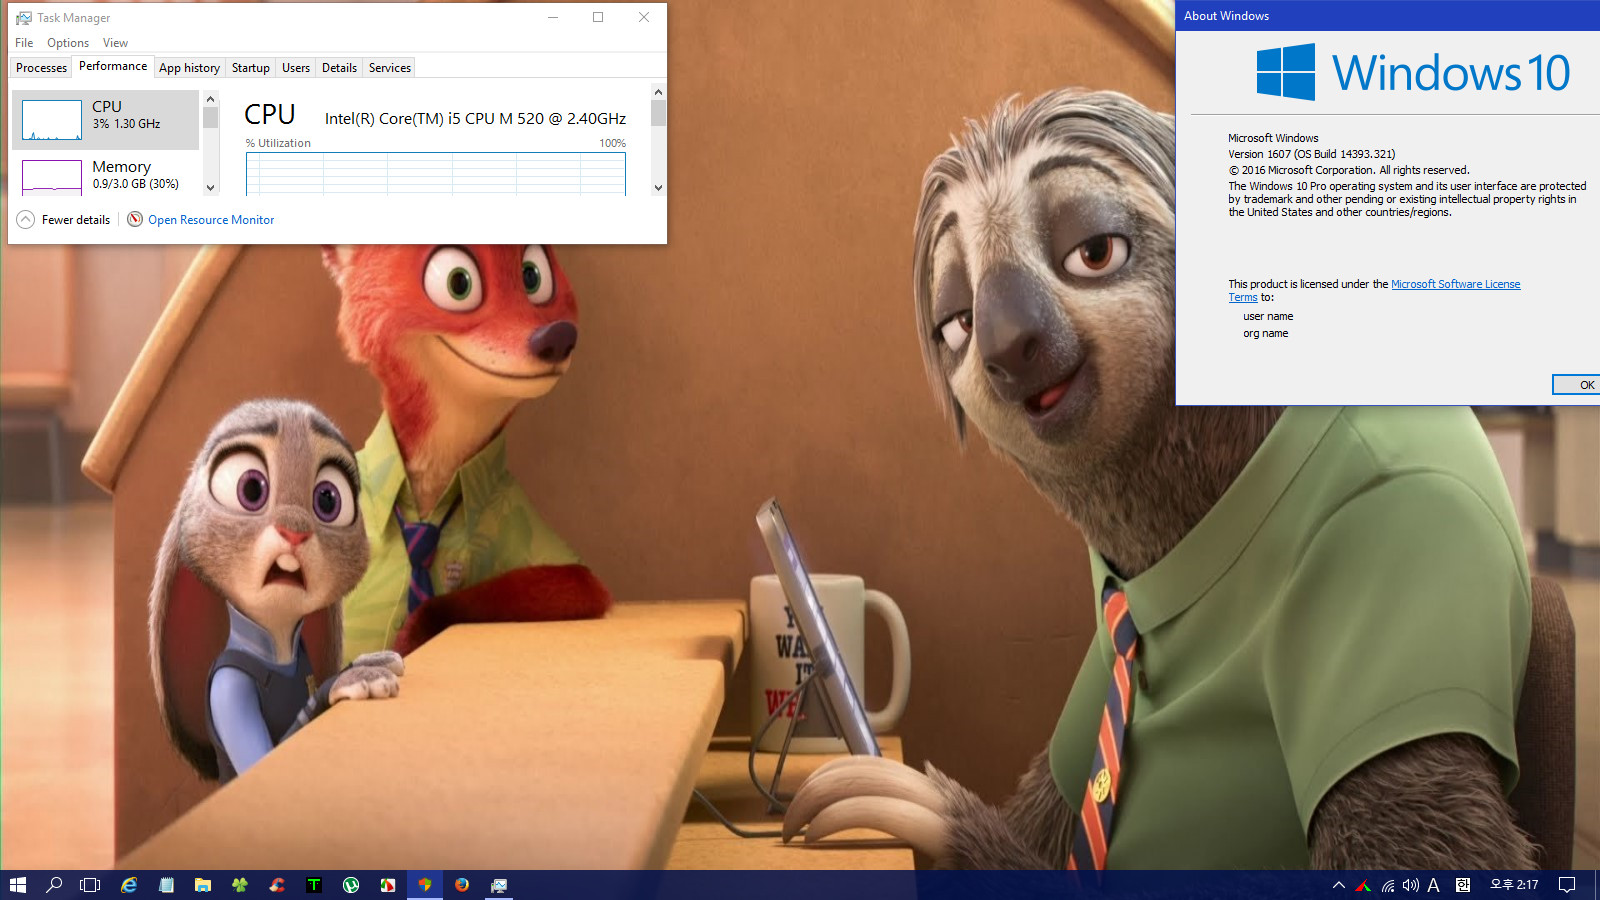Open the Services tab
Screen dimensions: 1600x900
pos(390,68)
